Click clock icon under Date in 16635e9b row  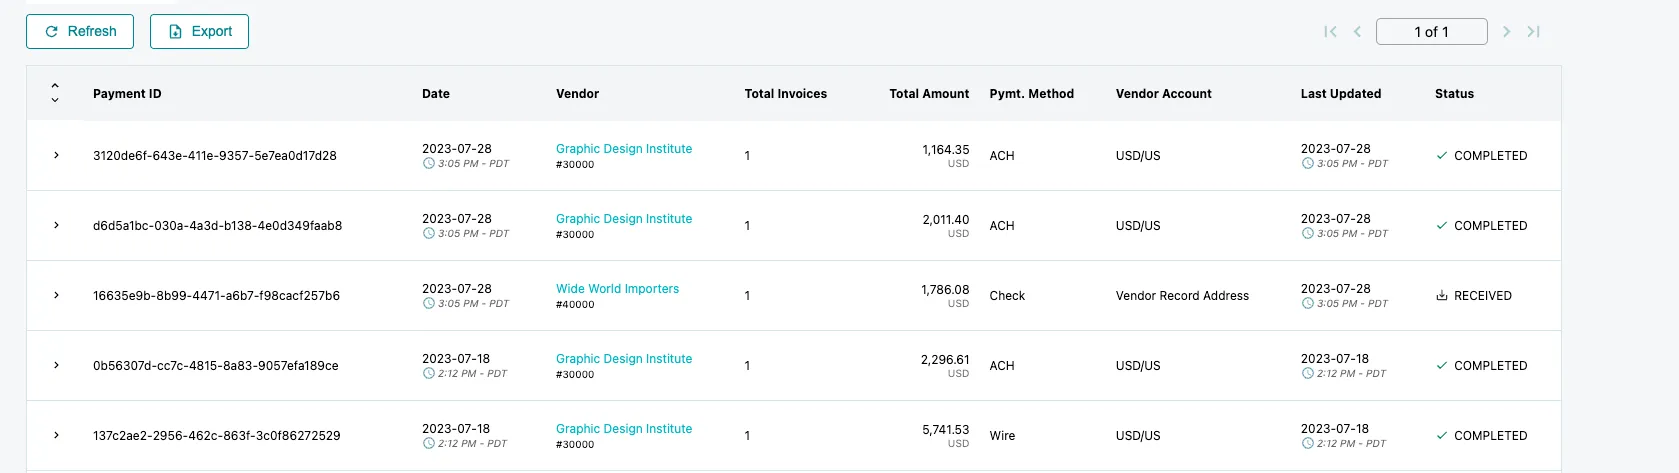[x=428, y=303]
